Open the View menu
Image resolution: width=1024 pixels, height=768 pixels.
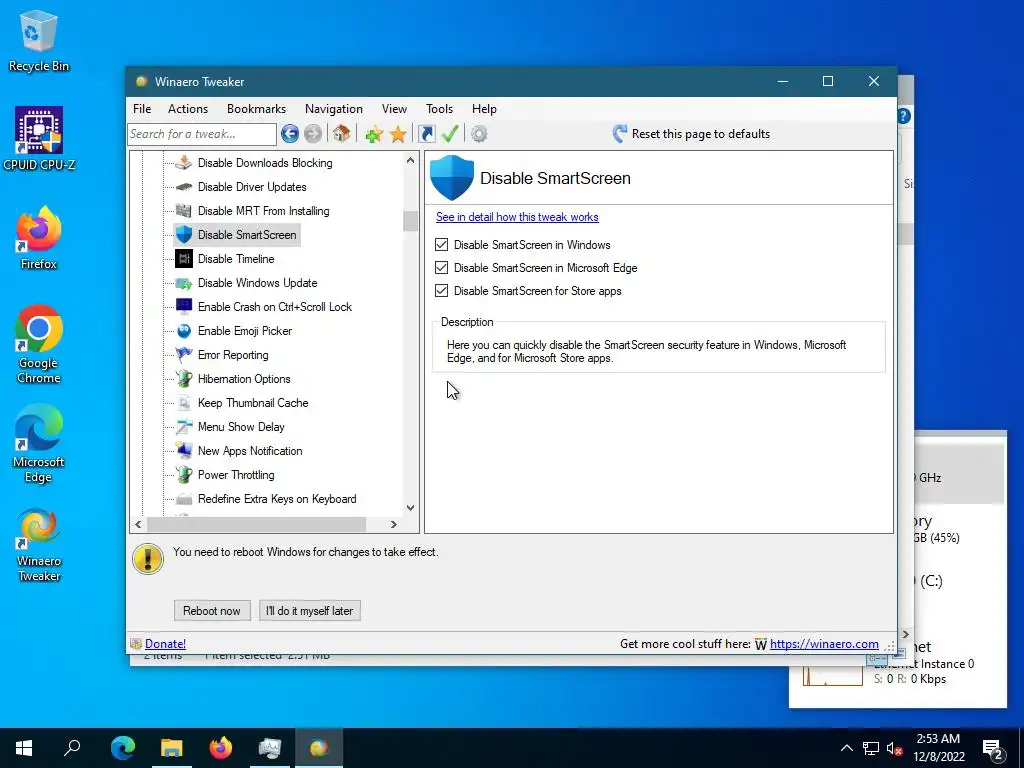394,109
